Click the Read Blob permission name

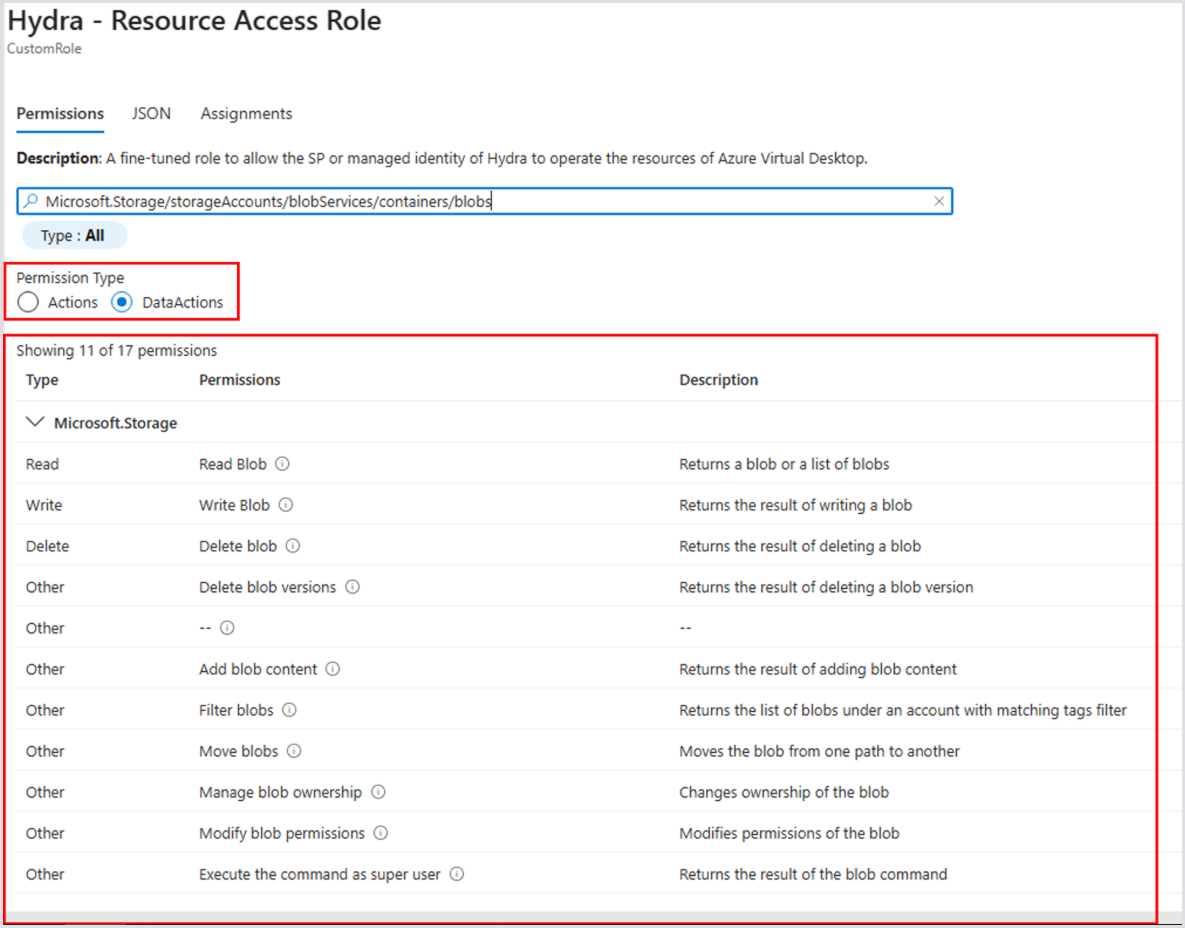(x=233, y=464)
